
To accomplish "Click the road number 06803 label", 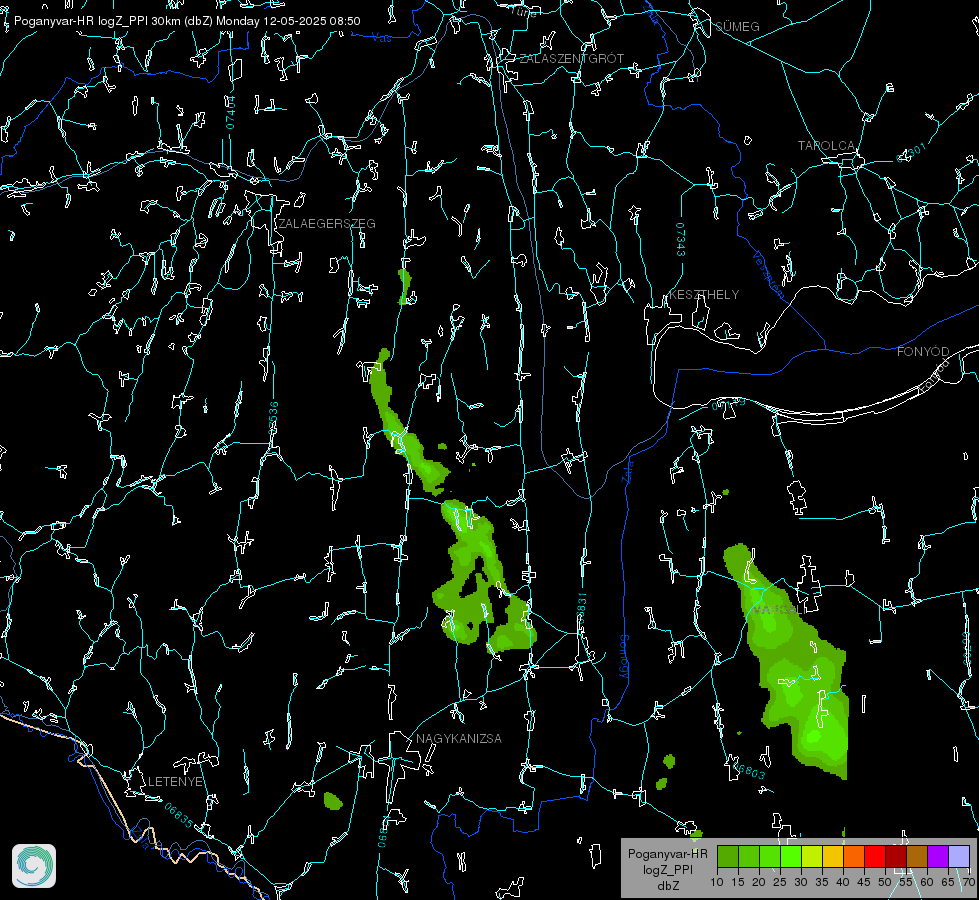I will [x=749, y=771].
